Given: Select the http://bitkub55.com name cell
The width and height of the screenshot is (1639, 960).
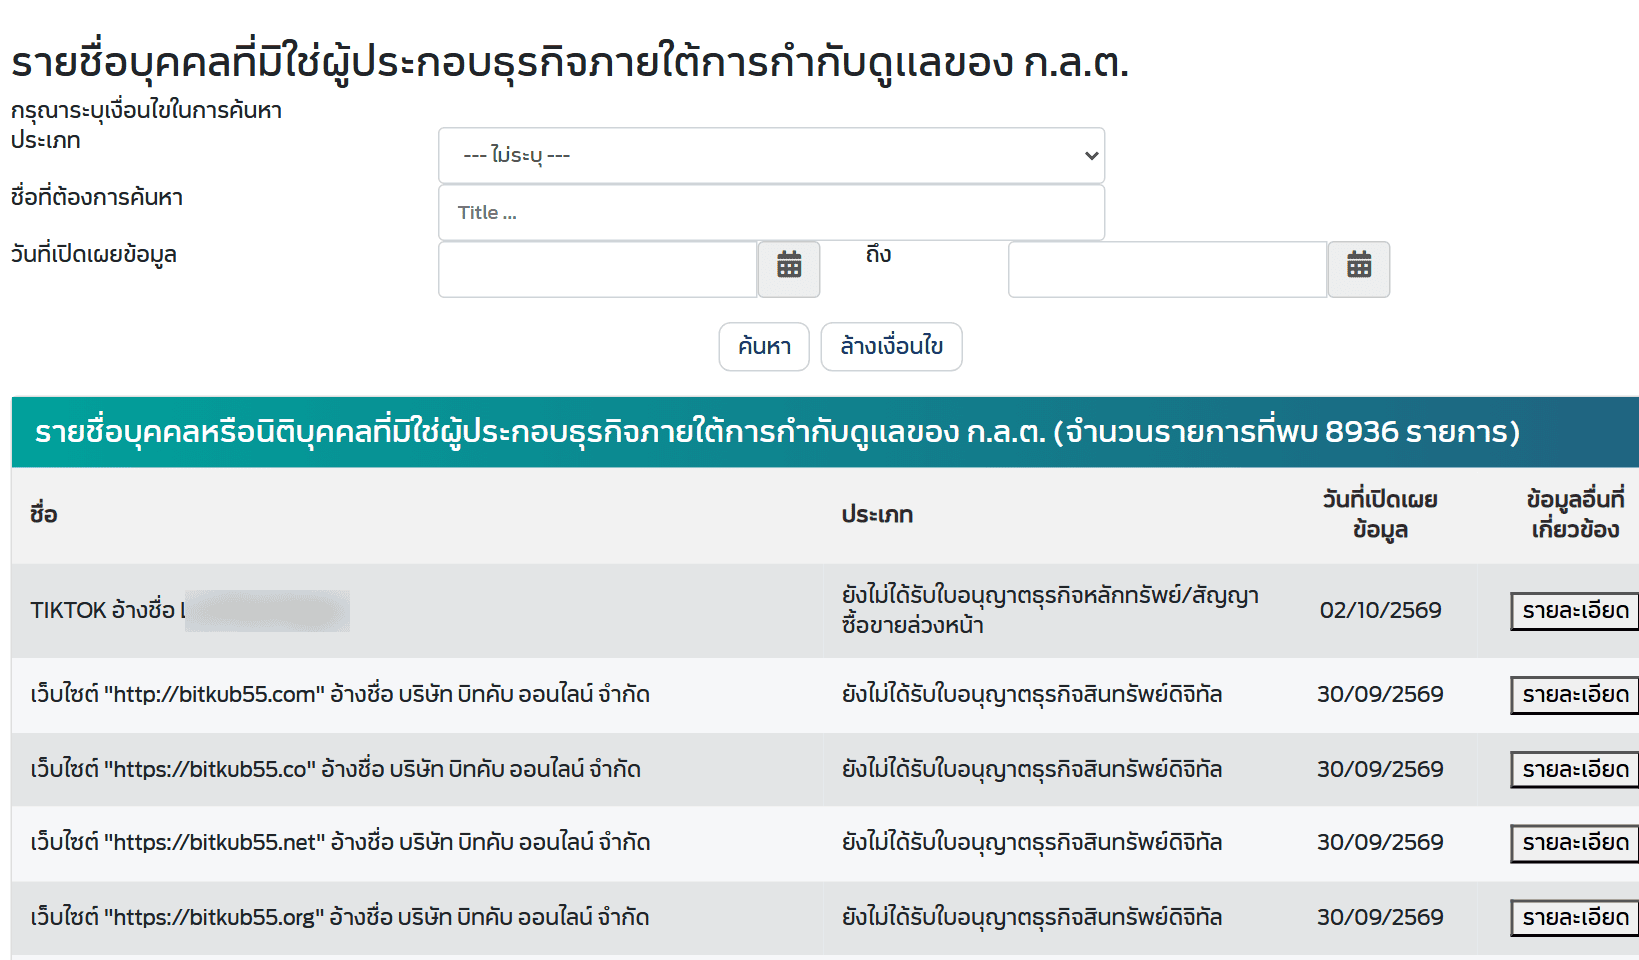Looking at the screenshot, I should click(417, 694).
